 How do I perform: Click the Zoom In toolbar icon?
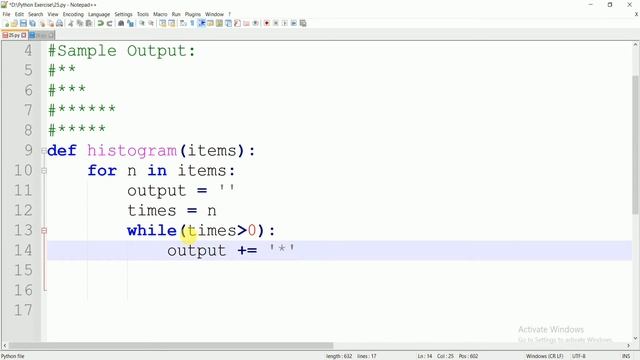coord(142,23)
